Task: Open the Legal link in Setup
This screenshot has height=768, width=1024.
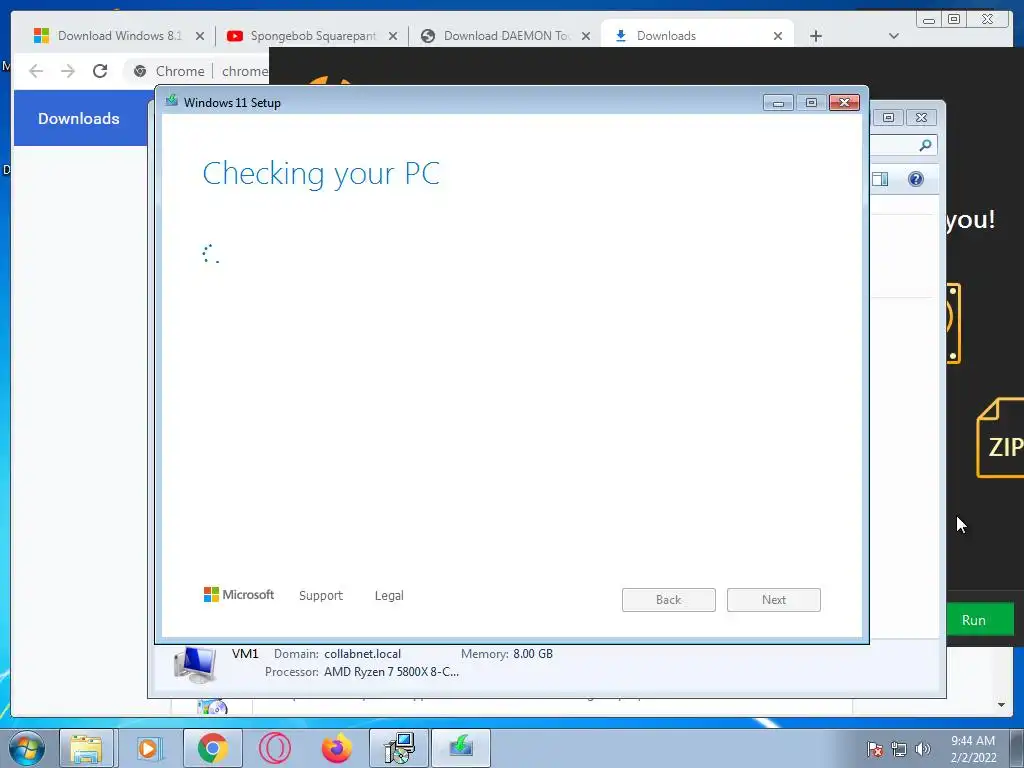Action: click(389, 596)
